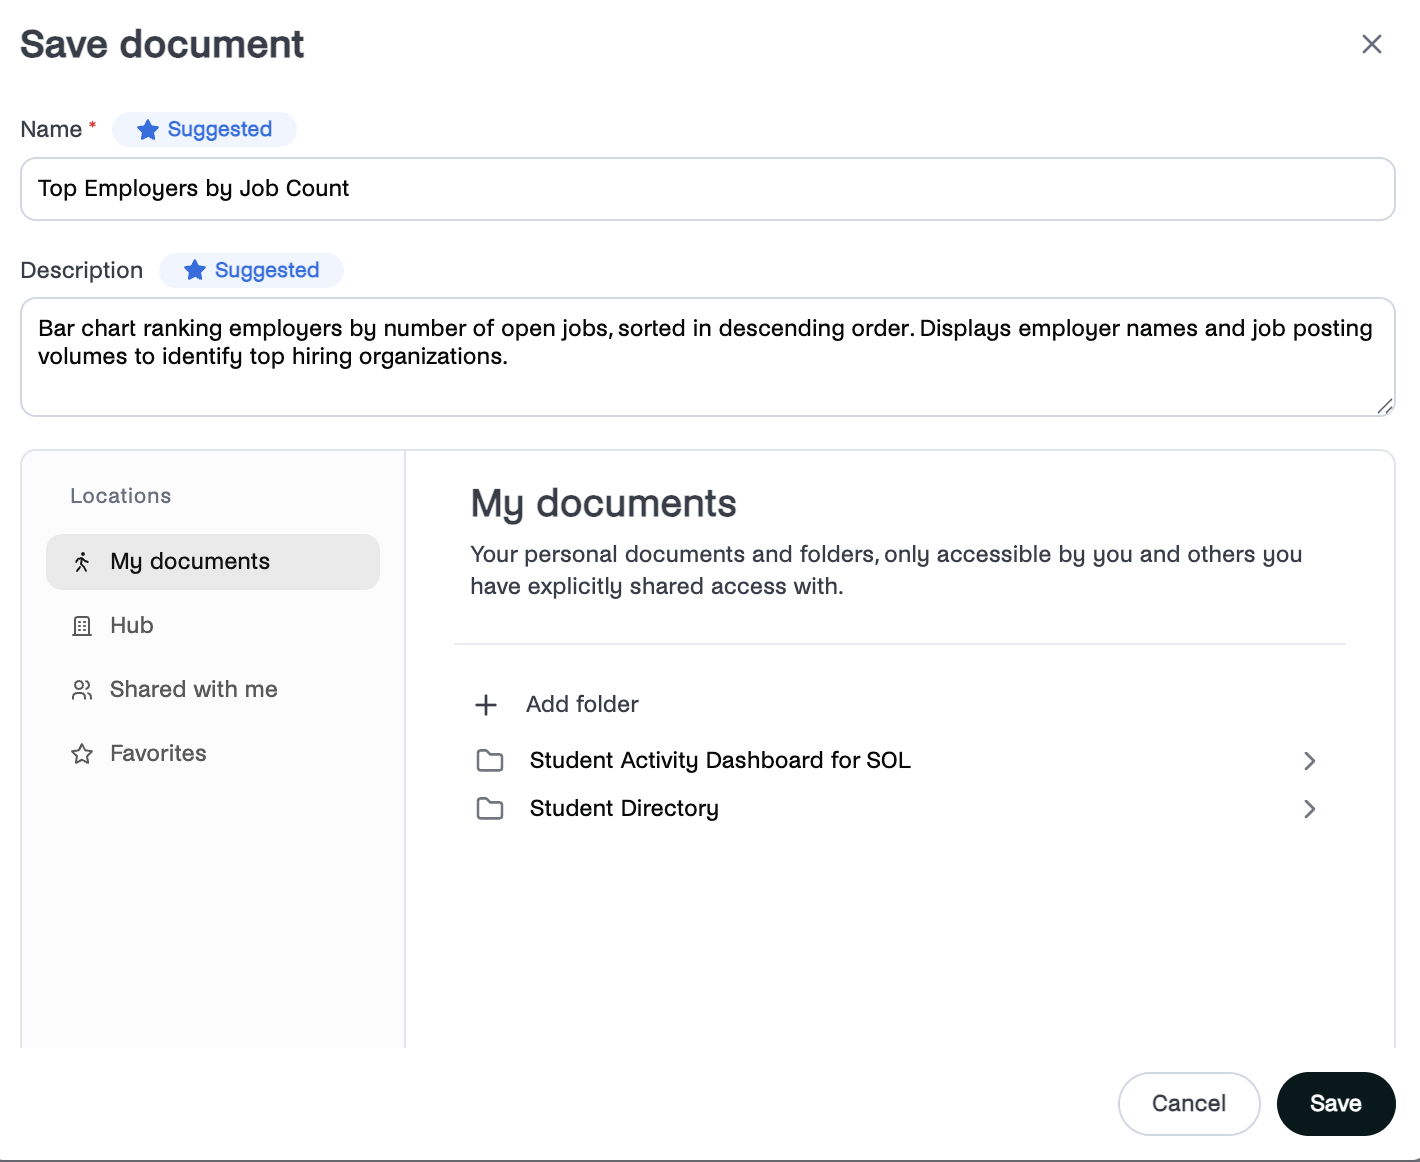Click into the Description text area
This screenshot has height=1162, width=1420.
click(708, 357)
